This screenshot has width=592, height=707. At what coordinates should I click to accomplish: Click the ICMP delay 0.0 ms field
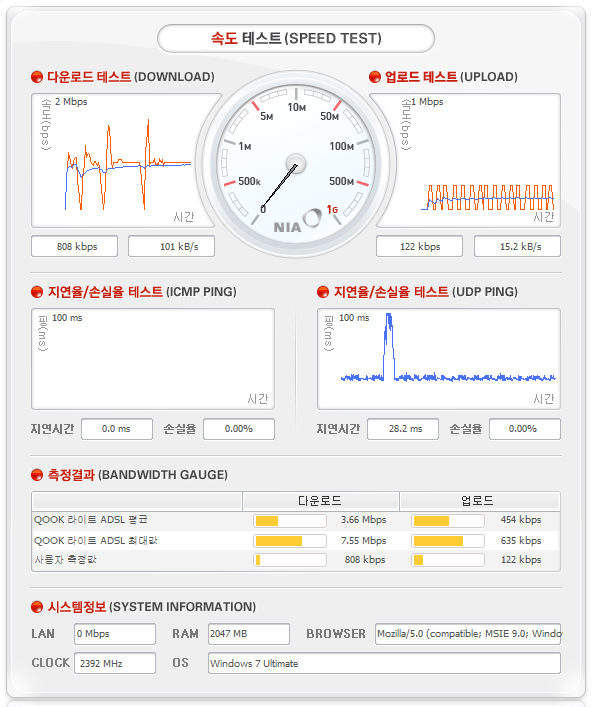pyautogui.click(x=117, y=429)
